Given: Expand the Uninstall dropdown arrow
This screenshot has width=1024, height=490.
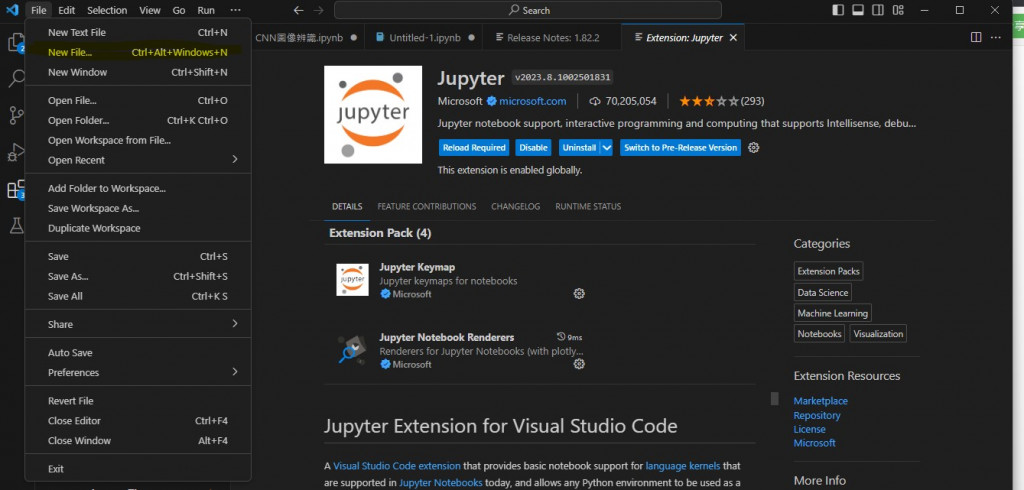Looking at the screenshot, I should click(x=607, y=148).
